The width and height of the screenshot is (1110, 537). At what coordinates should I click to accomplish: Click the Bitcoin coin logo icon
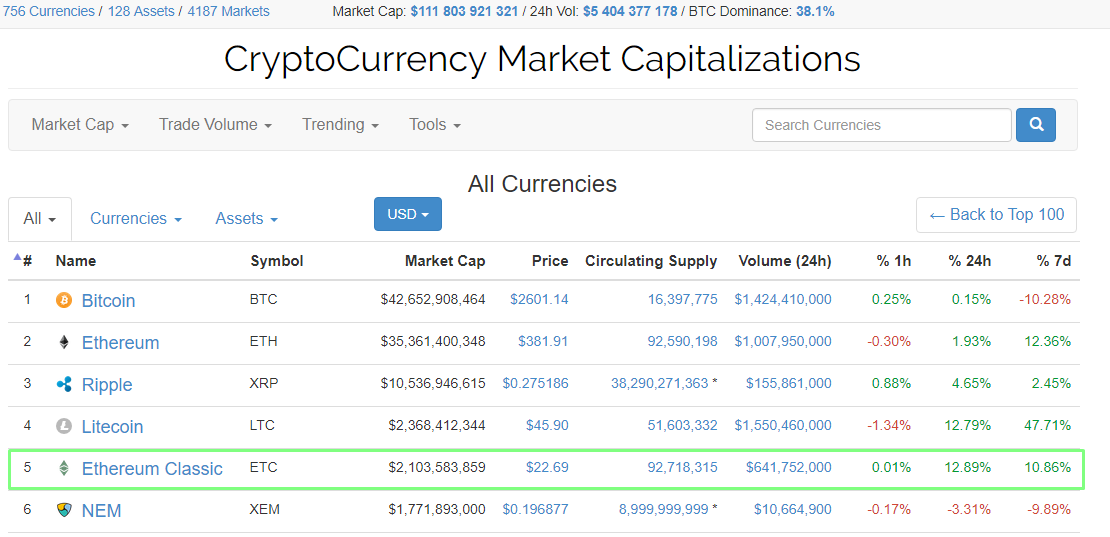[x=64, y=300]
